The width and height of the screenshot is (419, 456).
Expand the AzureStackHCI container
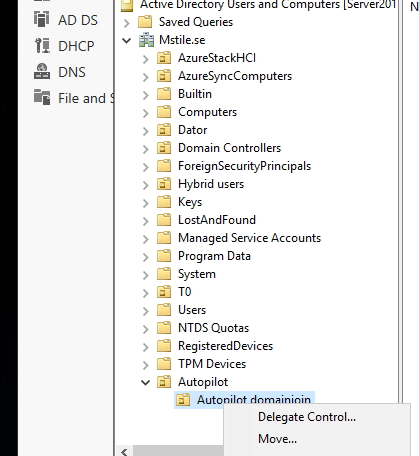[145, 59]
